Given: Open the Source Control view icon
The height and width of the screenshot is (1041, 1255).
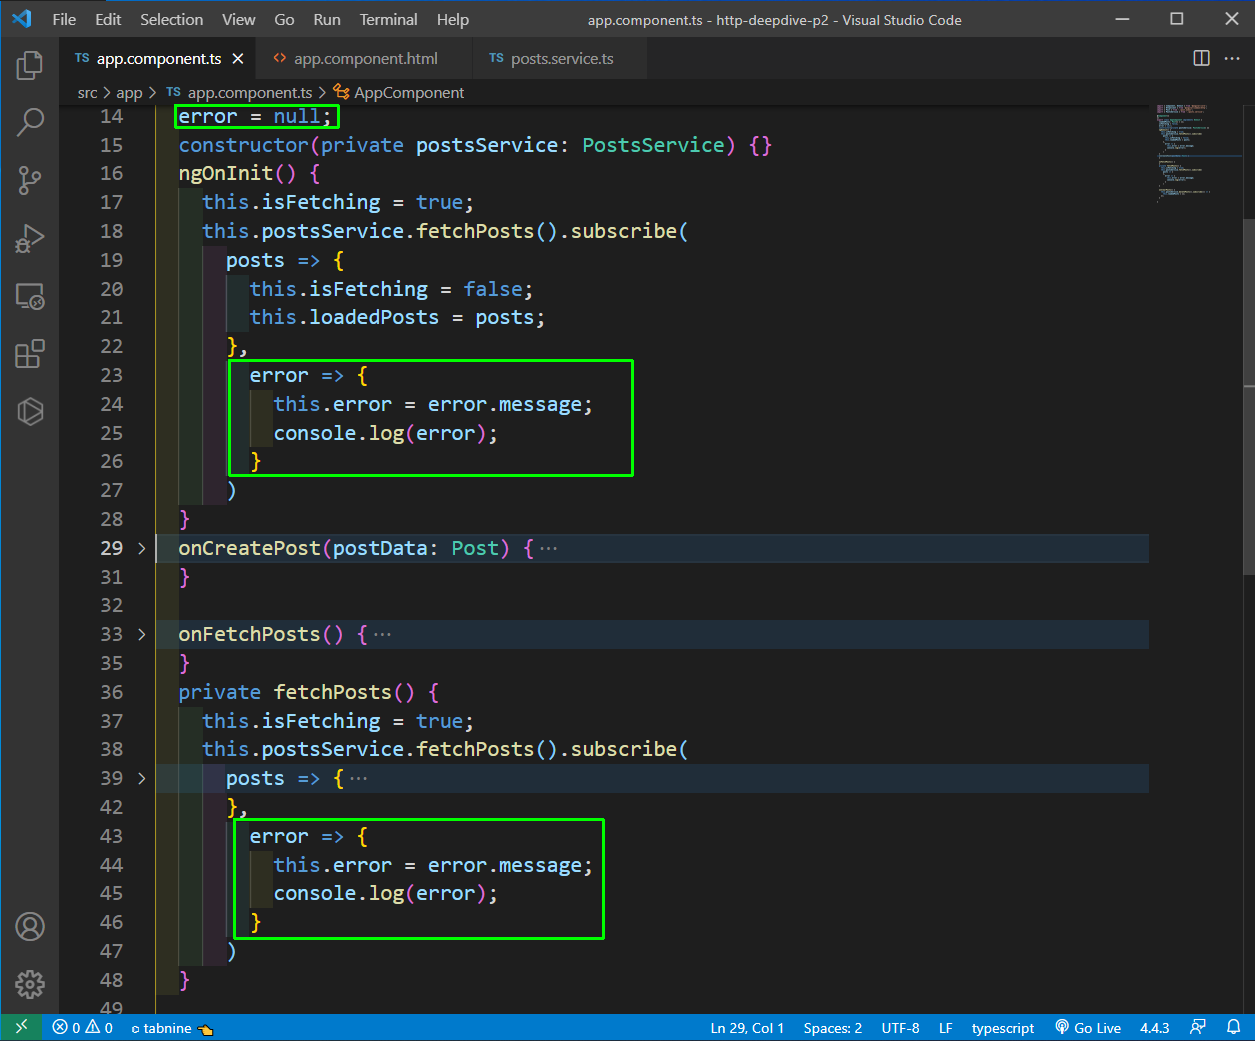Looking at the screenshot, I should [30, 180].
